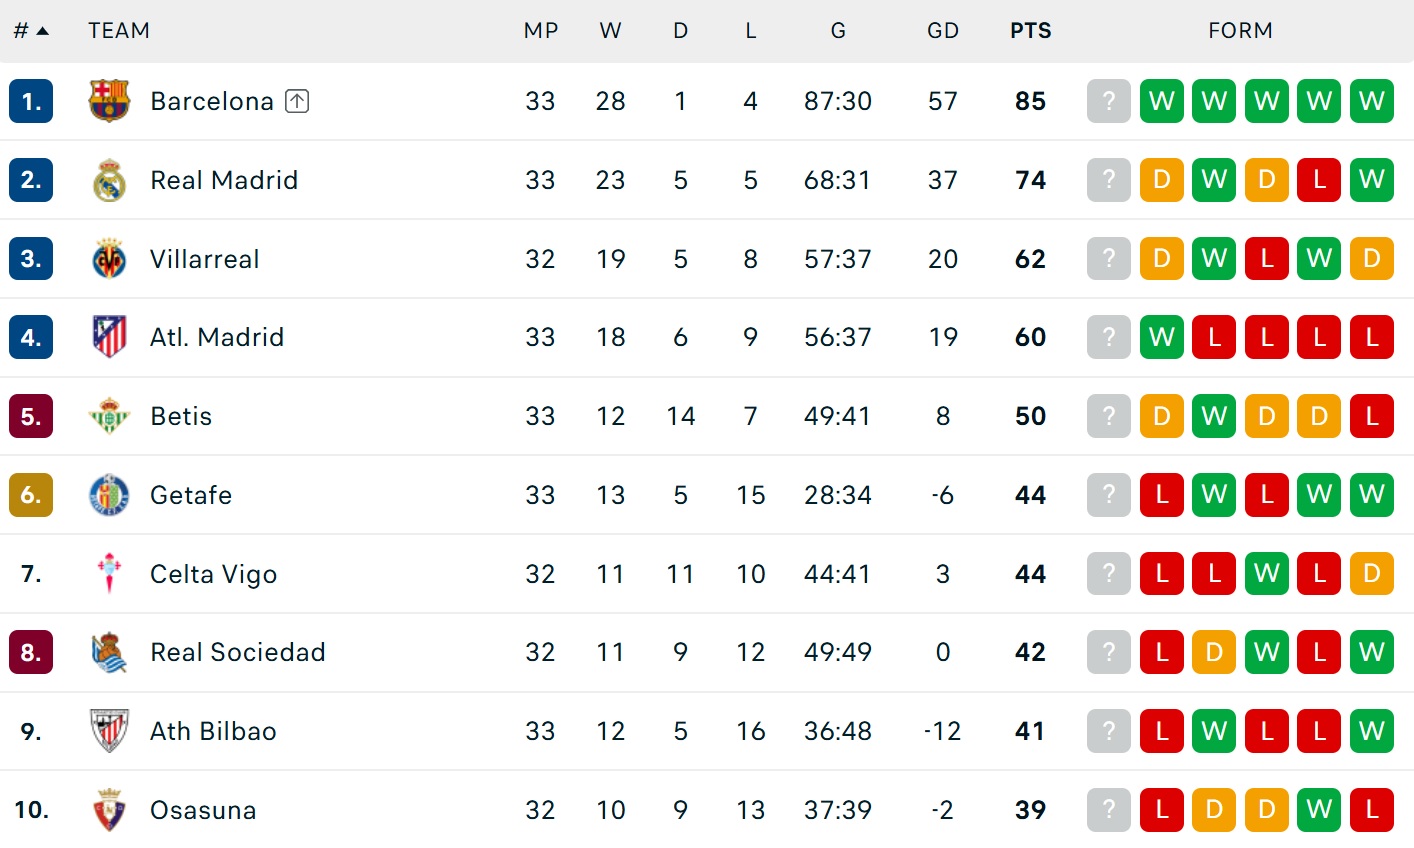The image size is (1414, 848).
Task: Click Real Madrid's red L form badge
Action: click(x=1319, y=180)
